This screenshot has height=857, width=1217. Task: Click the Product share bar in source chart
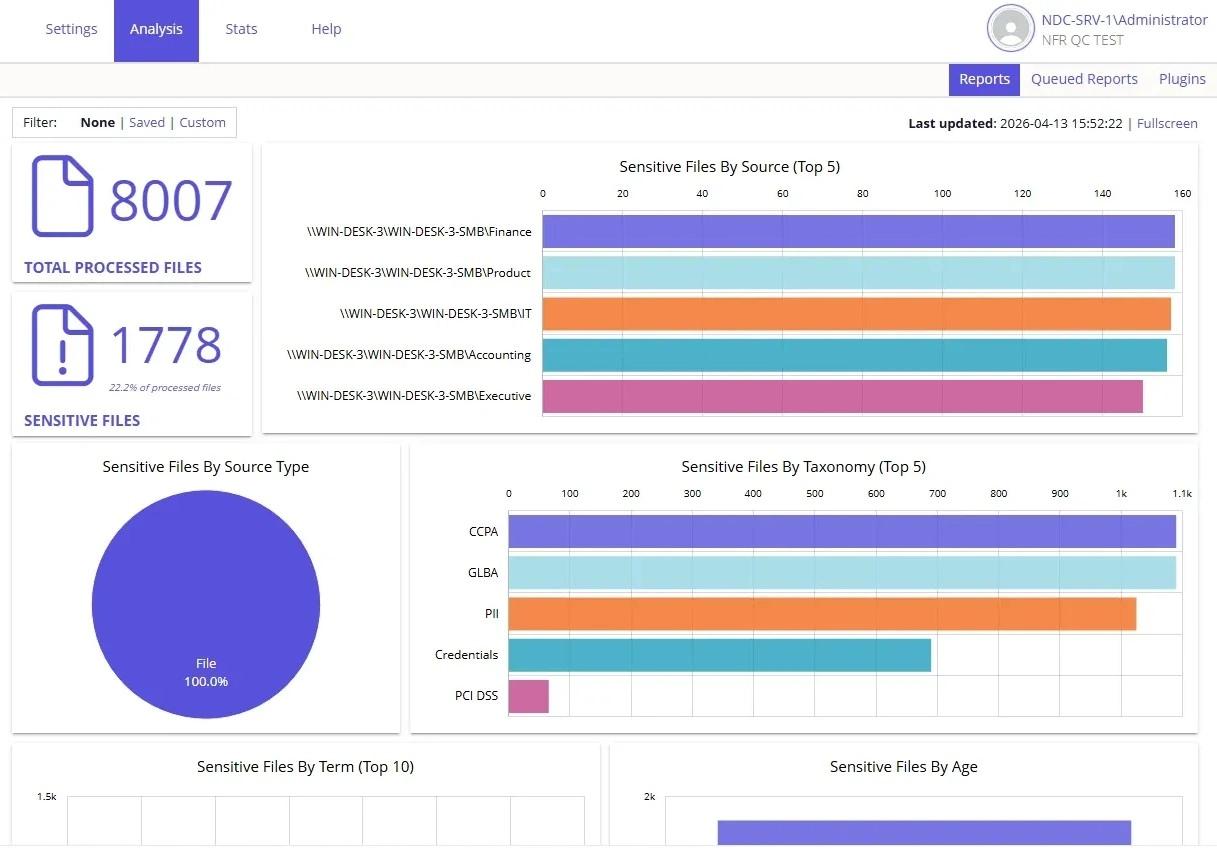(x=859, y=273)
